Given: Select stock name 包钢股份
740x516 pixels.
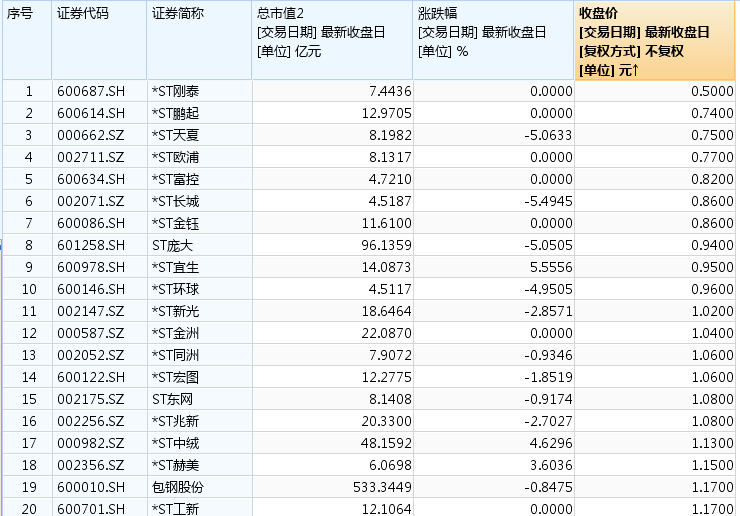Looking at the screenshot, I should click(178, 487).
